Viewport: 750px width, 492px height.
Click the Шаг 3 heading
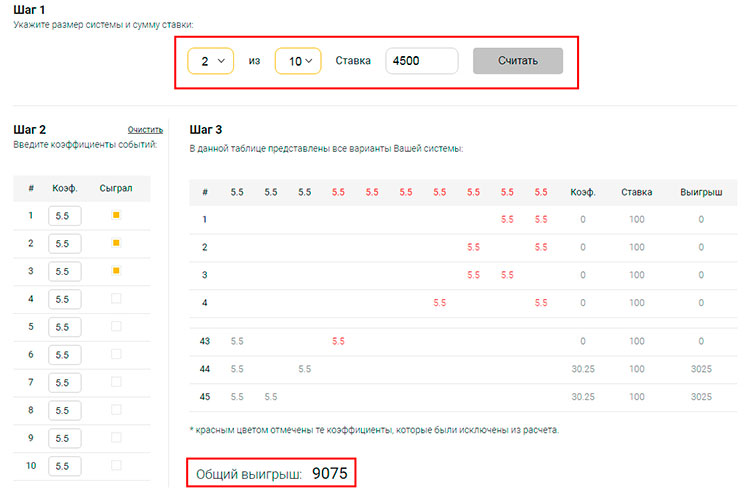pyautogui.click(x=206, y=130)
